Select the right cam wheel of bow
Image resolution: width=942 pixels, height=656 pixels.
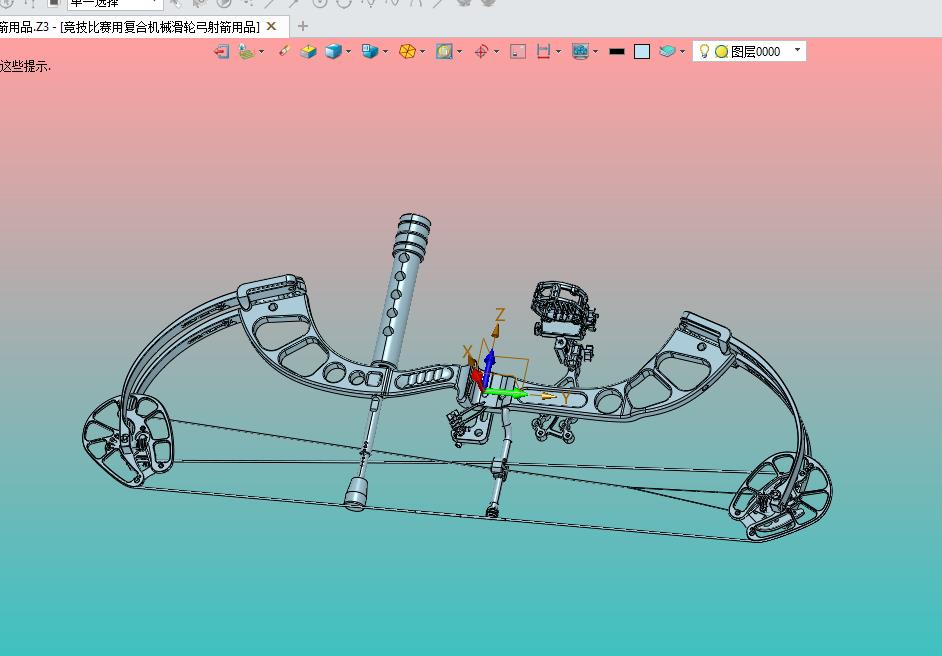click(x=781, y=496)
